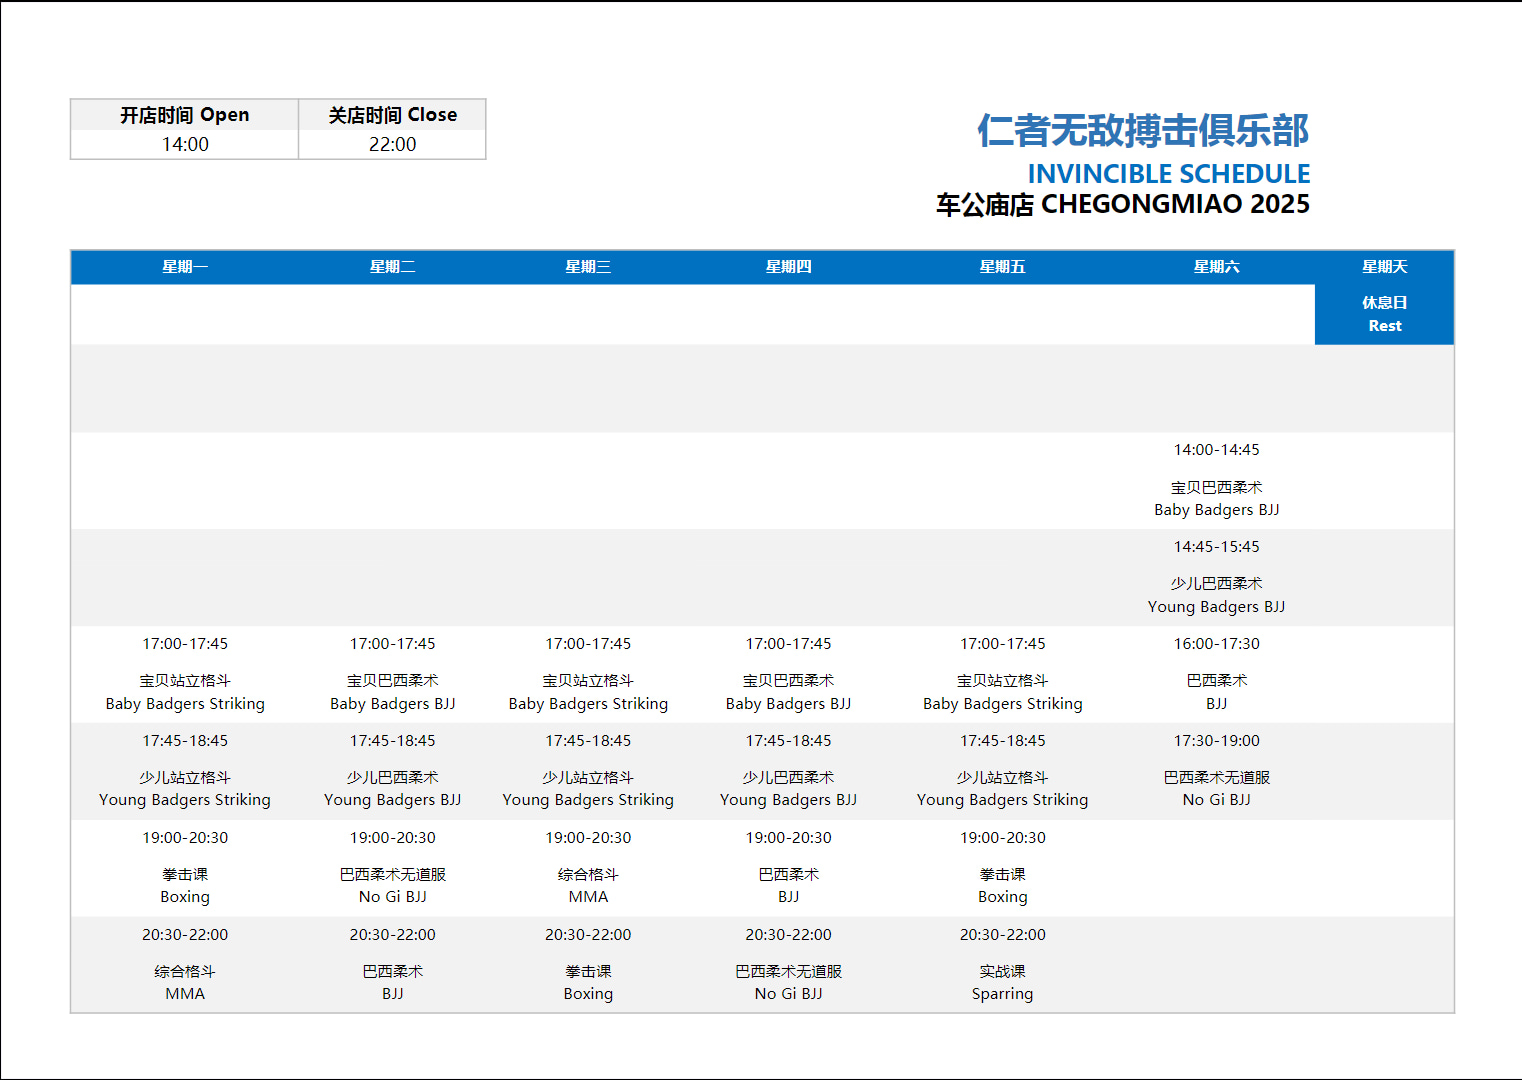Viewport: 1522px width, 1080px height.
Task: Select the Sparring class on Friday
Action: click(1002, 983)
